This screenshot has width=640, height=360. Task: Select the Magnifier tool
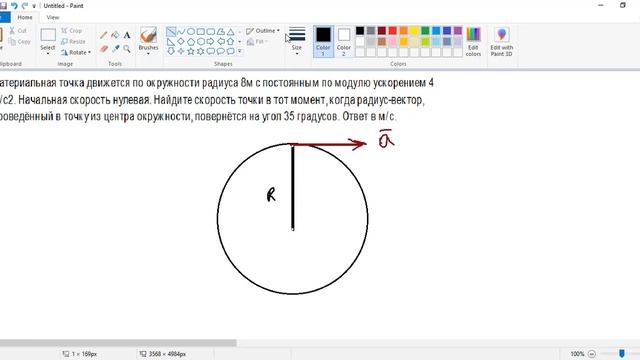[x=127, y=49]
